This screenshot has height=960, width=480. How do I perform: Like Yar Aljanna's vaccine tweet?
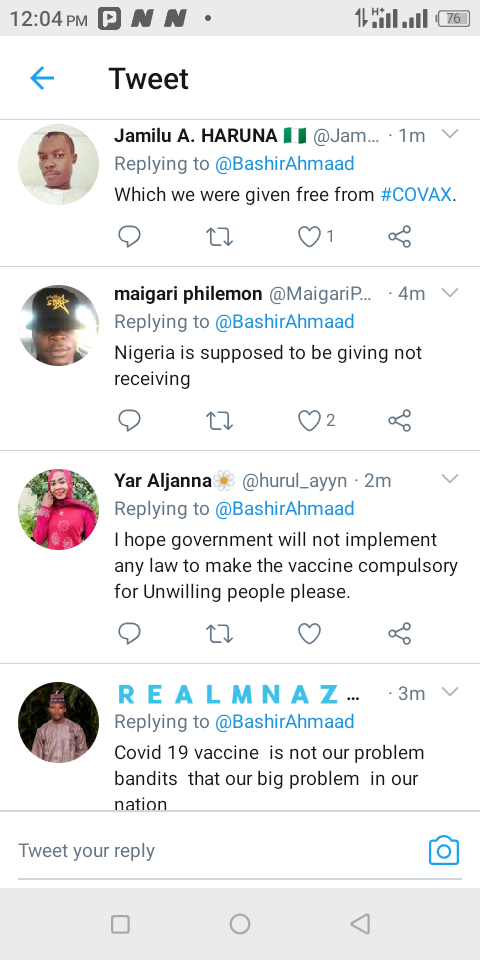pyautogui.click(x=309, y=633)
